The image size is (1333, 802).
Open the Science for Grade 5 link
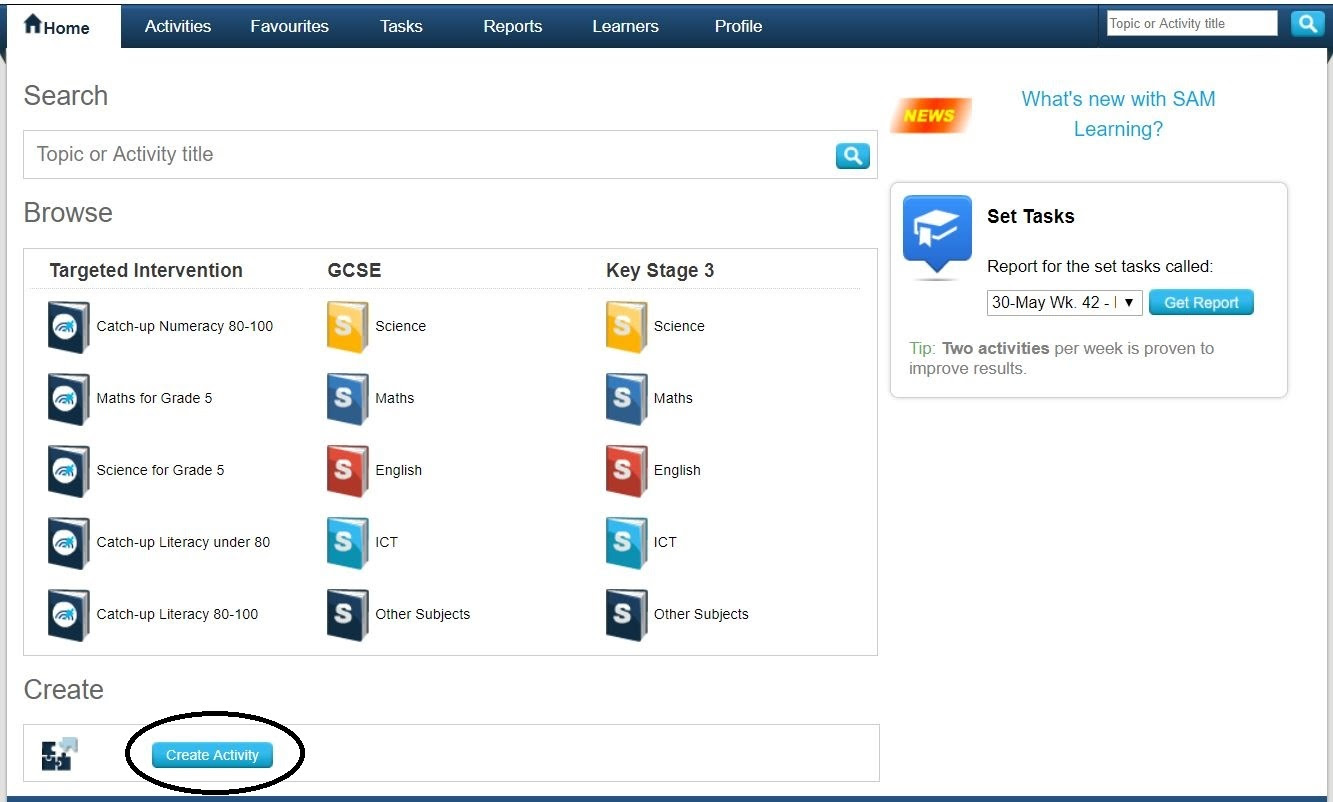[161, 470]
